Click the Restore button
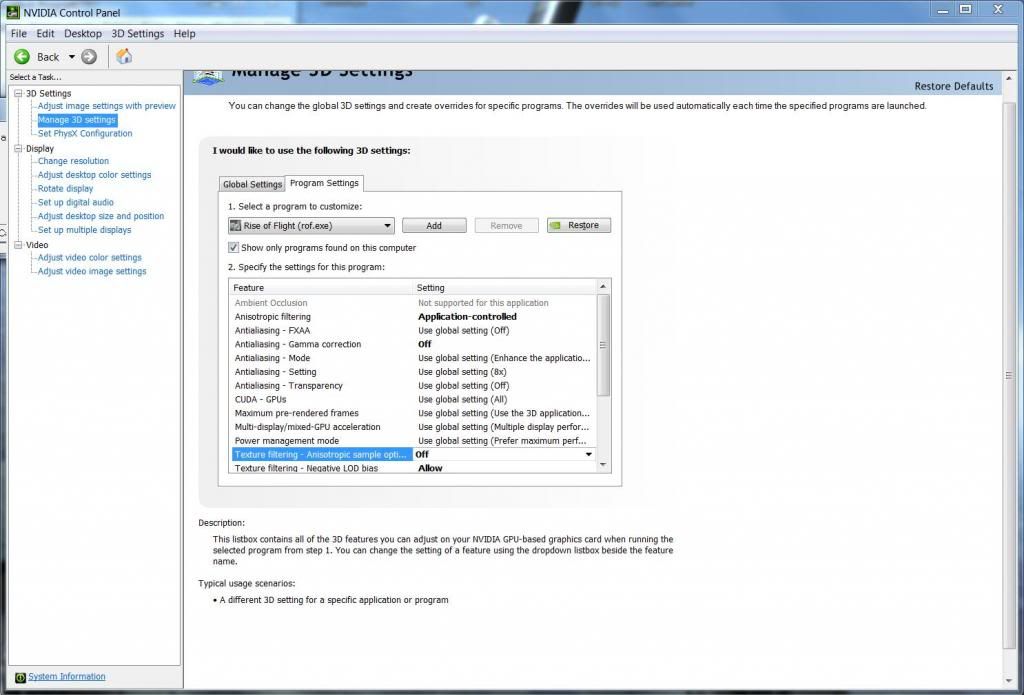1024x695 pixels. [579, 225]
